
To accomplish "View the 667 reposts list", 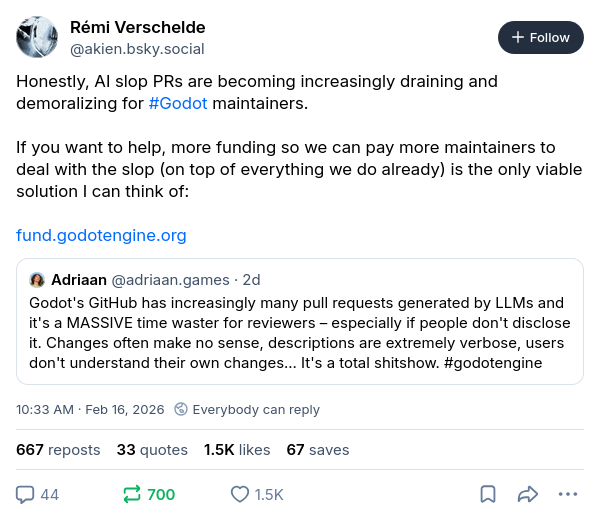I will (x=58, y=450).
